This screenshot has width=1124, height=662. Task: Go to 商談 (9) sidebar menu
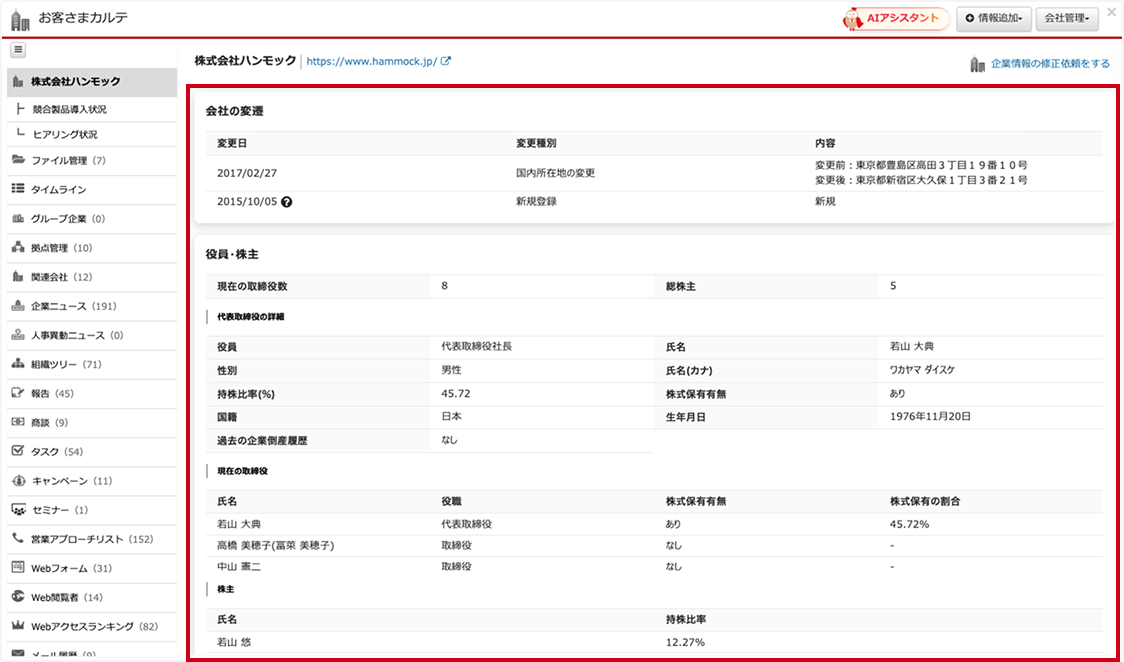49,422
